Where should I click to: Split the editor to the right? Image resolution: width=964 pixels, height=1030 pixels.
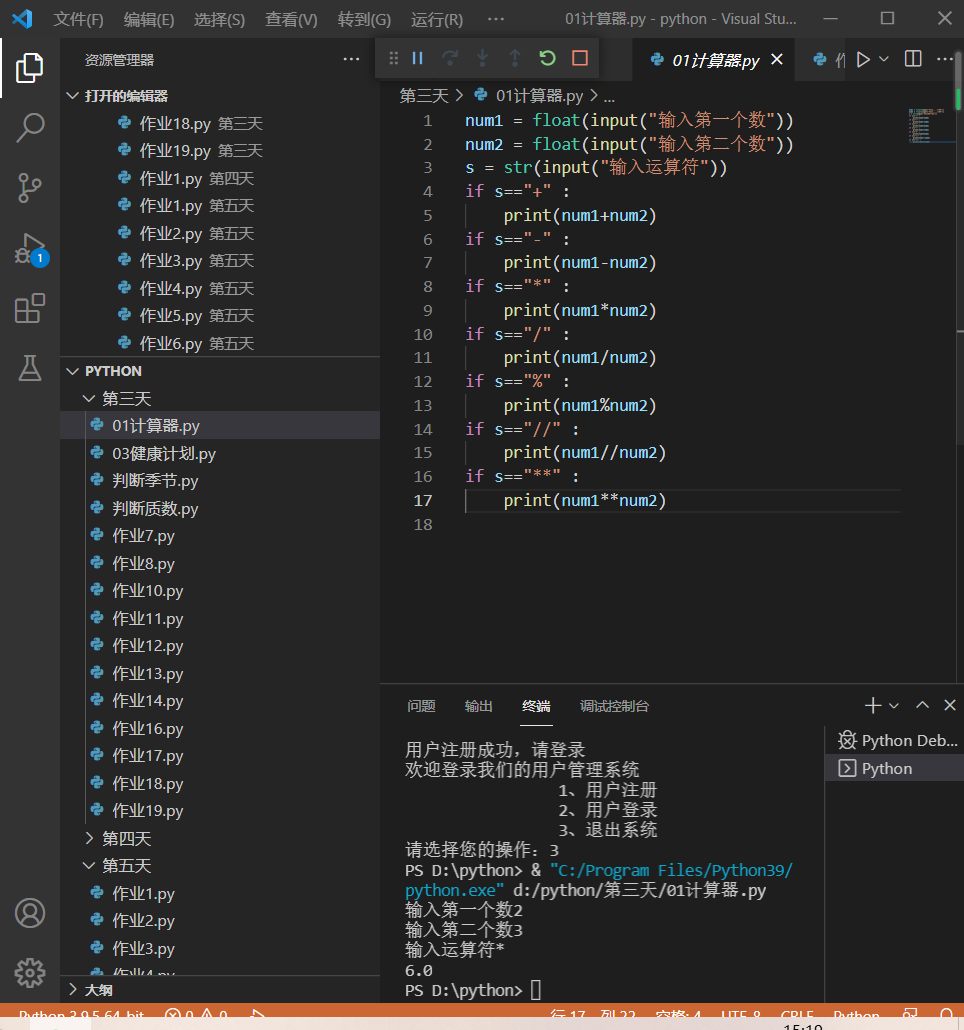[x=913, y=59]
